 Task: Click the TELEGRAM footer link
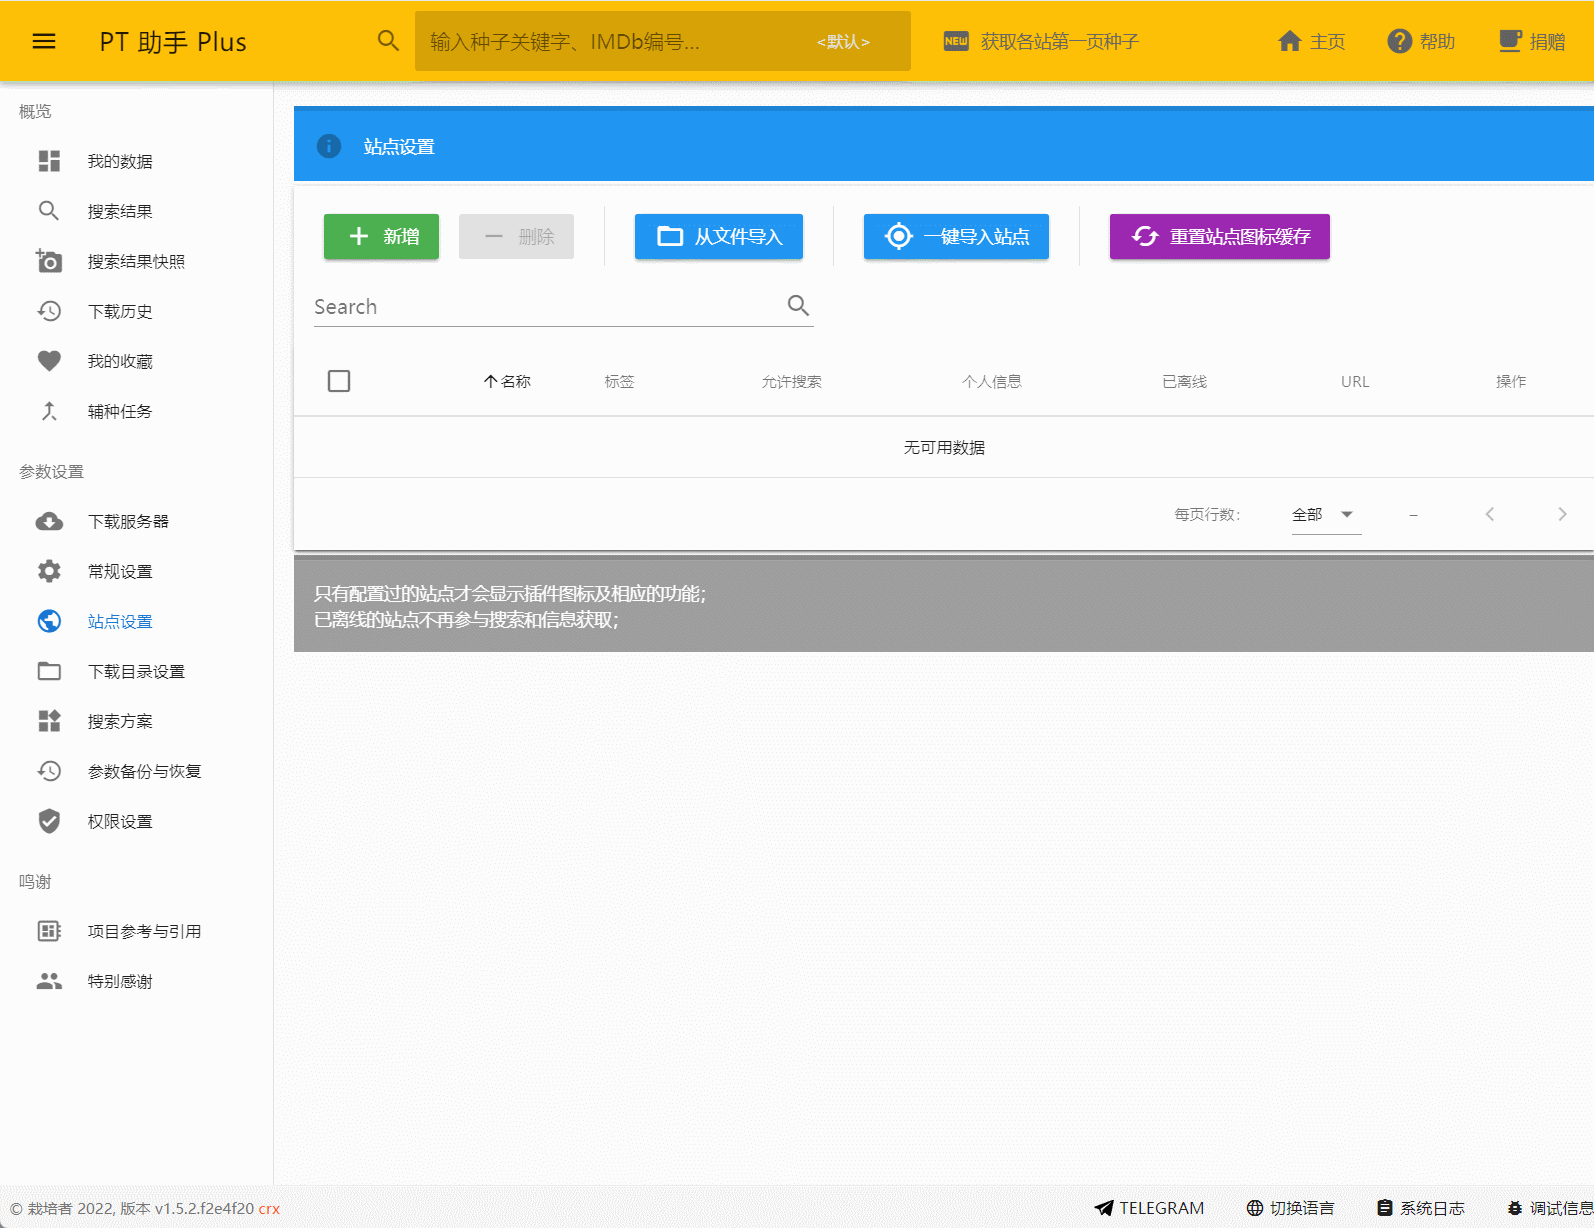(1149, 1208)
